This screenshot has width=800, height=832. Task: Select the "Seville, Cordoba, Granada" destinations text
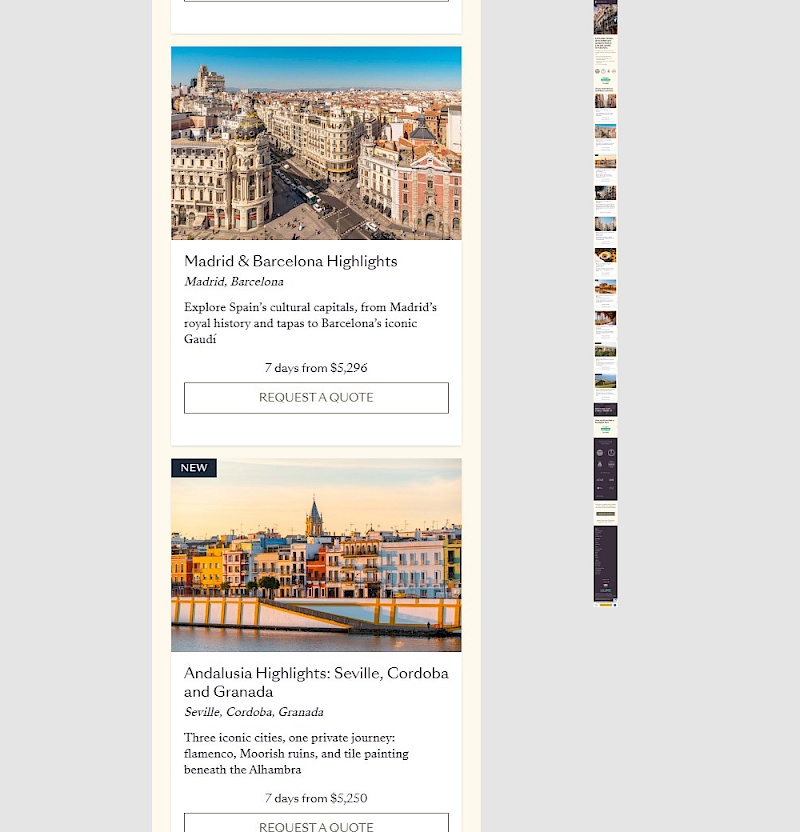[254, 712]
